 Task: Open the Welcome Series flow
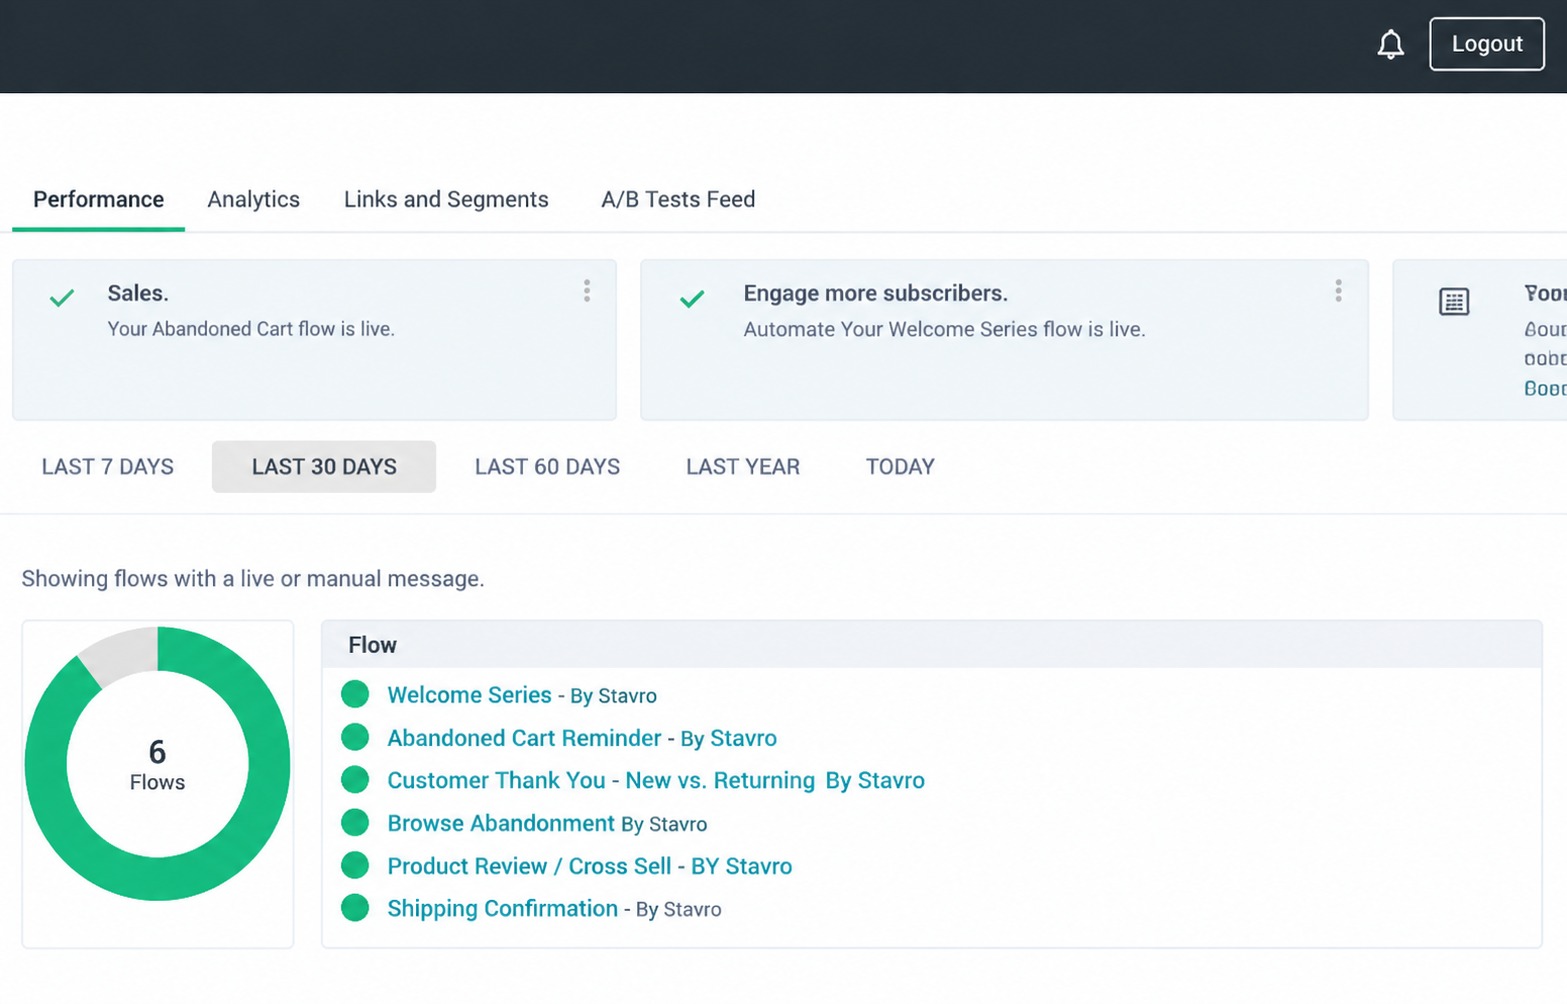(x=469, y=695)
